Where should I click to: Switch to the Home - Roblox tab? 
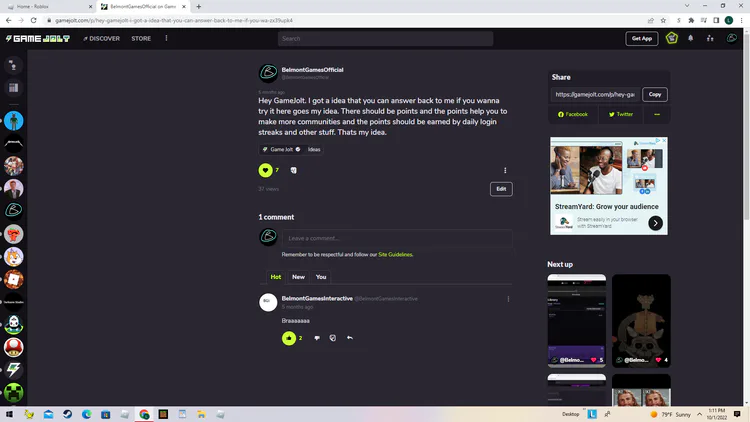coord(48,7)
